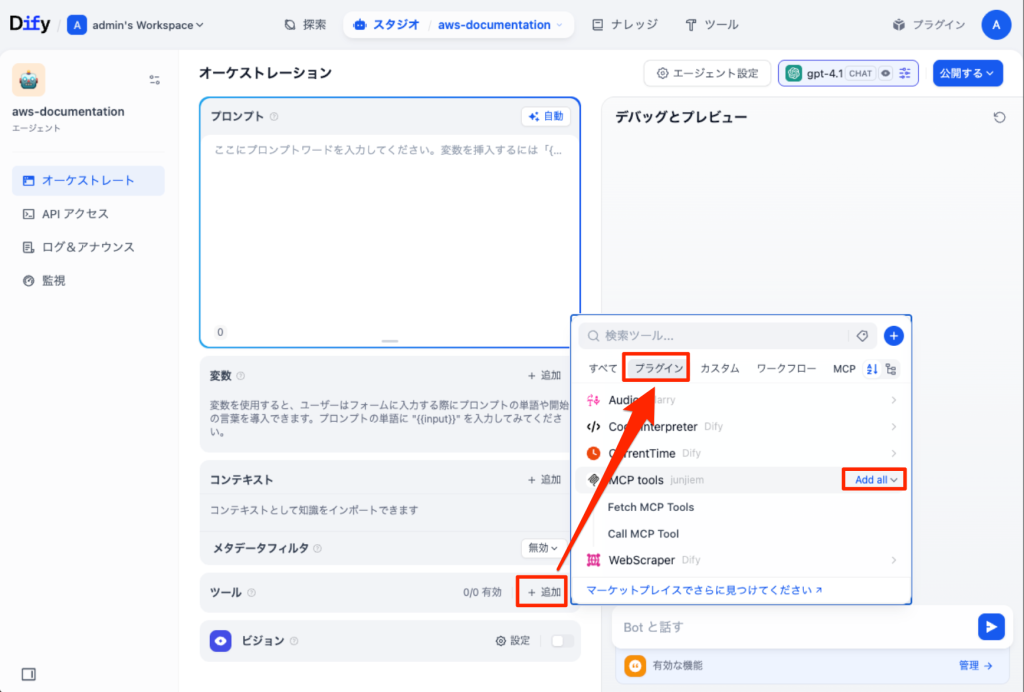Collapse the sidebar panel icon
This screenshot has height=692, width=1024.
point(28,674)
